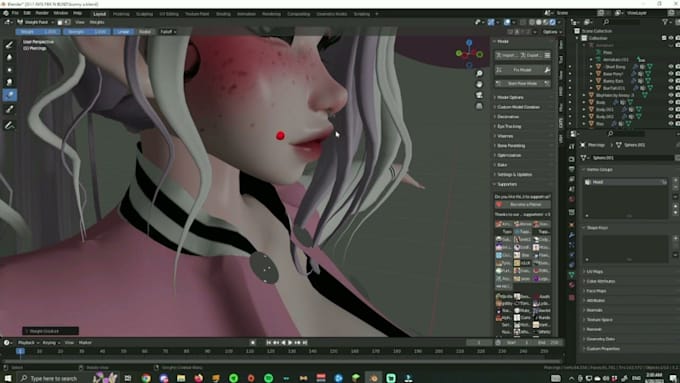Switch to the Sculpting workspace tab

pyautogui.click(x=144, y=14)
